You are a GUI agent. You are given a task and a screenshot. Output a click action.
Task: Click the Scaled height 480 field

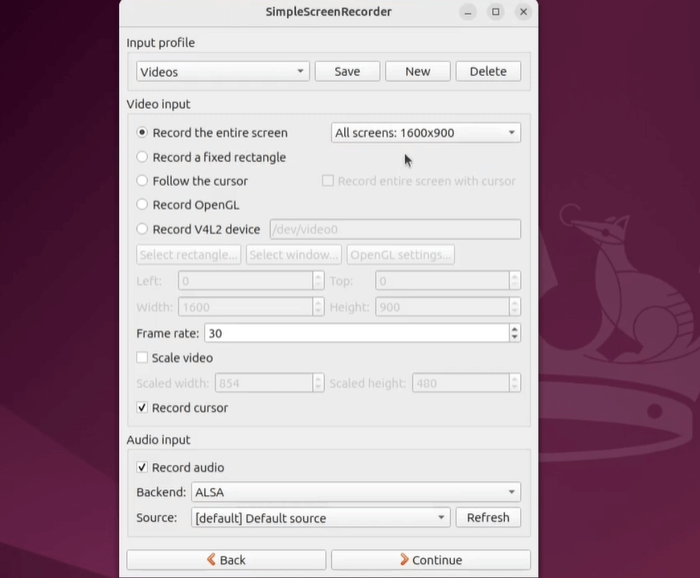click(460, 383)
